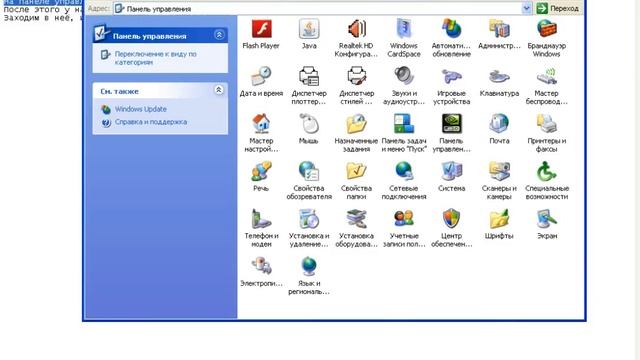640x360 pixels.
Task: Open Учетные записи пользователей icon
Action: [404, 219]
